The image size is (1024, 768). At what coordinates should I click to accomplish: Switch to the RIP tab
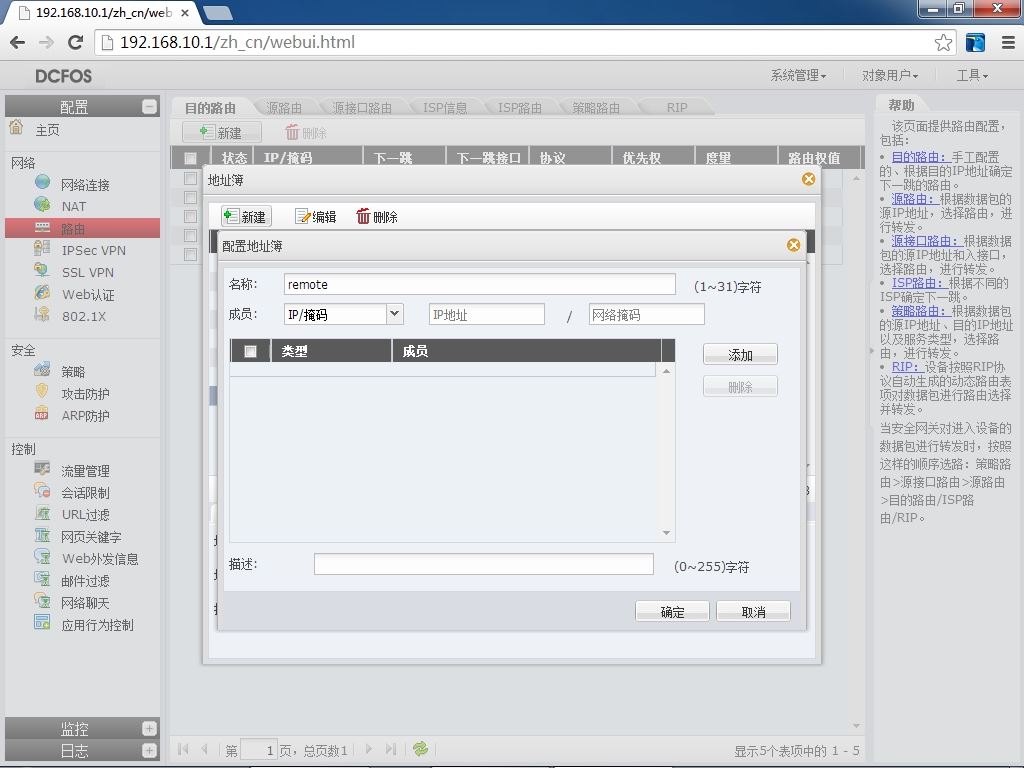(x=677, y=108)
